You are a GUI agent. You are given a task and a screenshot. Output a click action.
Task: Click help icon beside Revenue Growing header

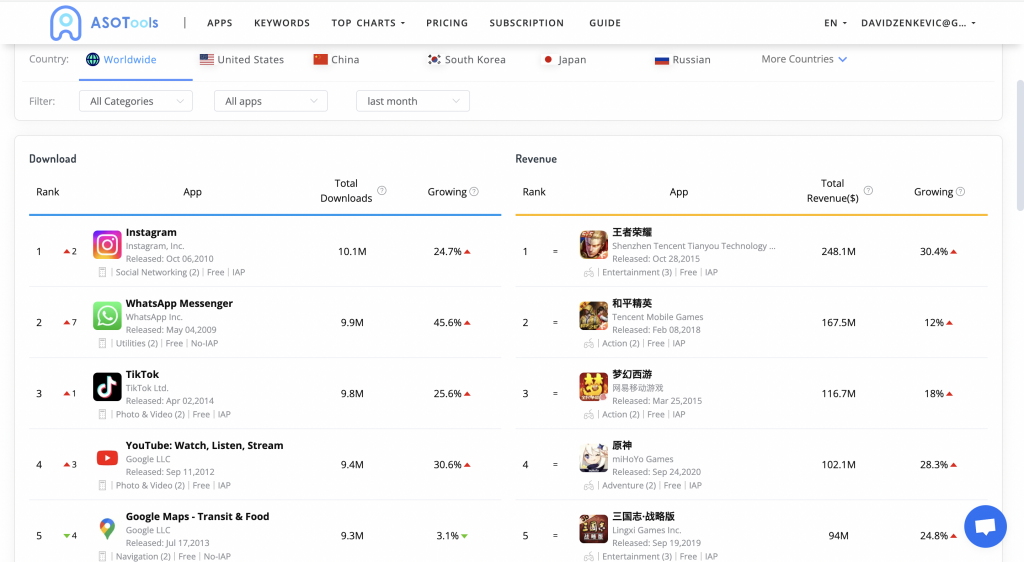[961, 191]
